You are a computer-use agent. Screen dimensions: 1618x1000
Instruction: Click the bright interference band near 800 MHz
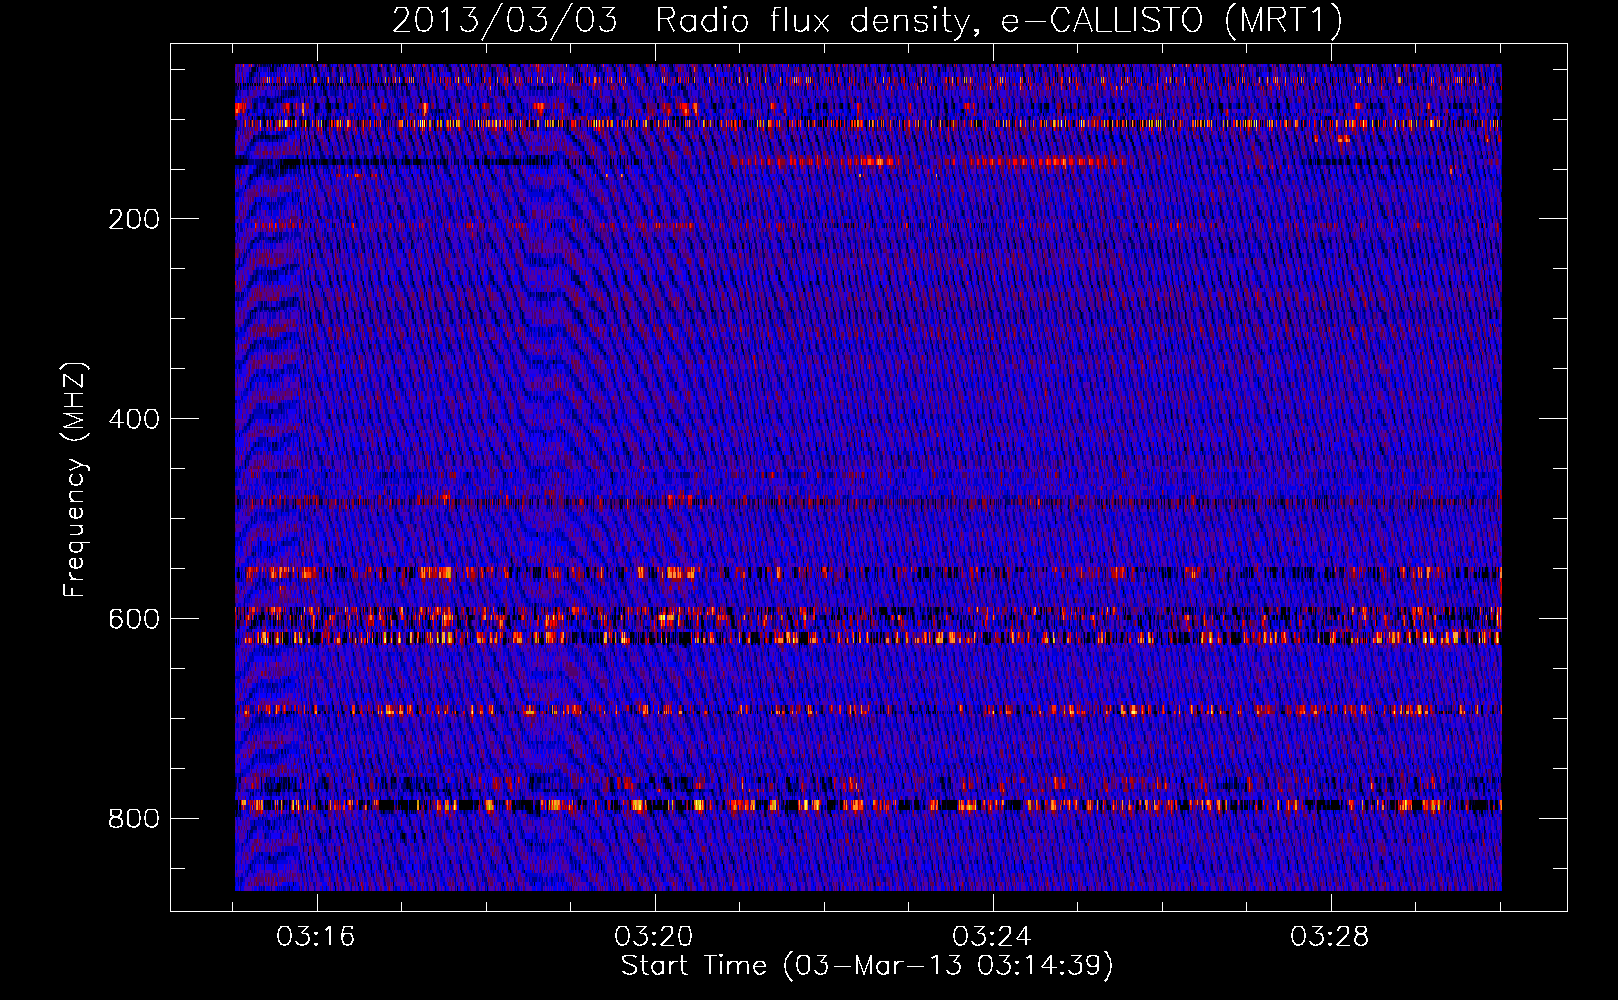click(868, 804)
